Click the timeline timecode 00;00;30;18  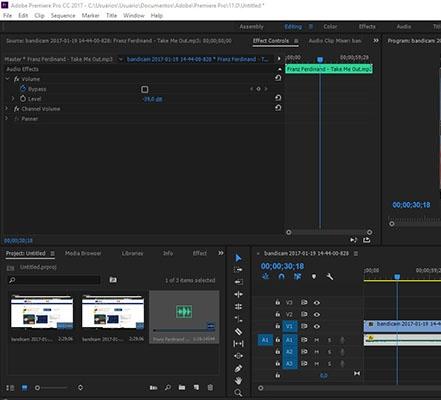pyautogui.click(x=283, y=266)
